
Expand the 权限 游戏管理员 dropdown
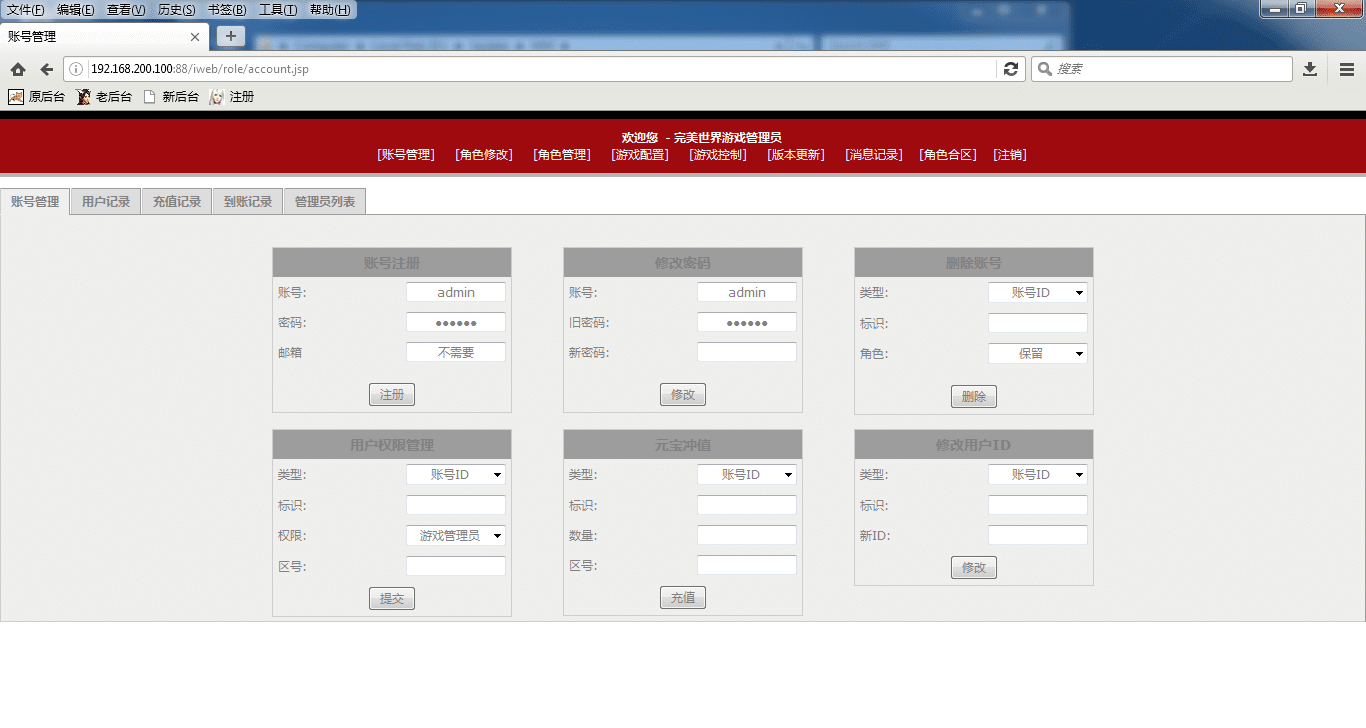(x=455, y=536)
